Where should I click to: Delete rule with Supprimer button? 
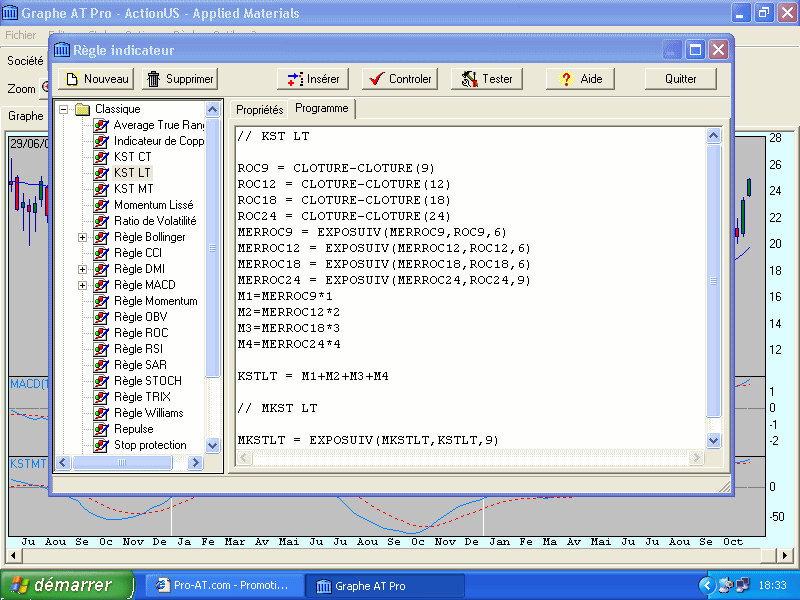coord(180,79)
